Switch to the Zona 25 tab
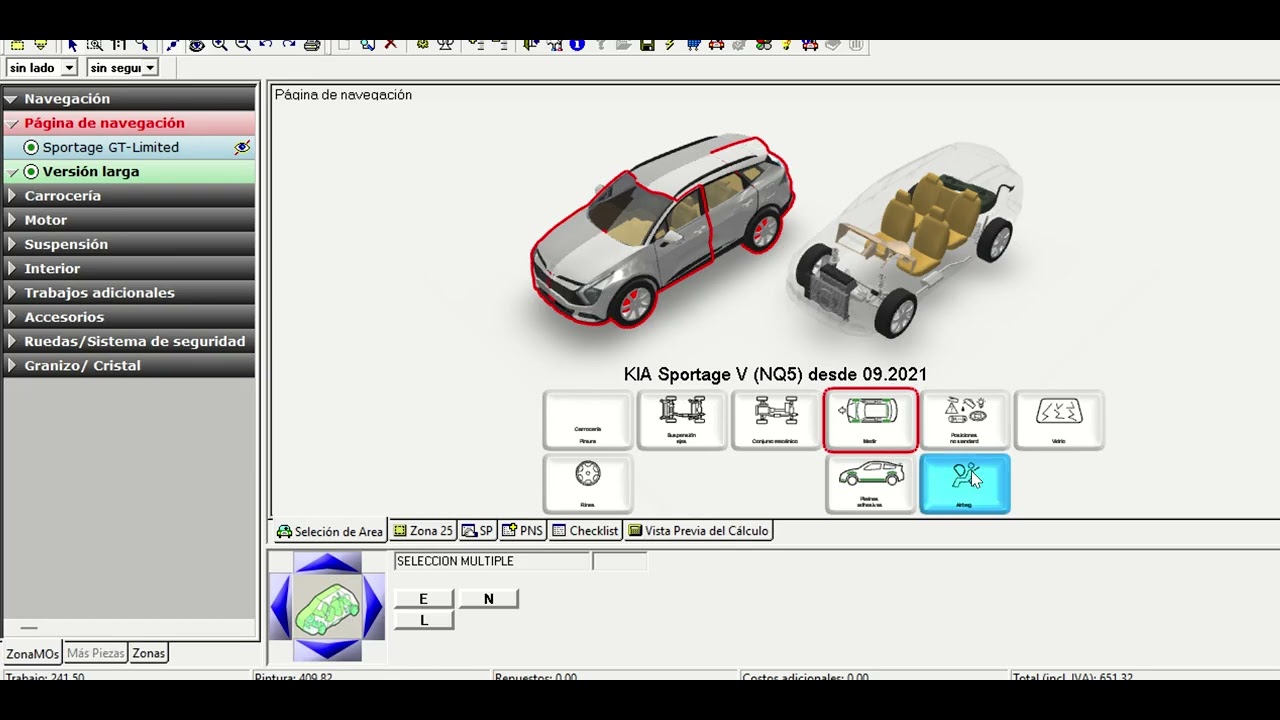The image size is (1280, 720). pos(423,531)
